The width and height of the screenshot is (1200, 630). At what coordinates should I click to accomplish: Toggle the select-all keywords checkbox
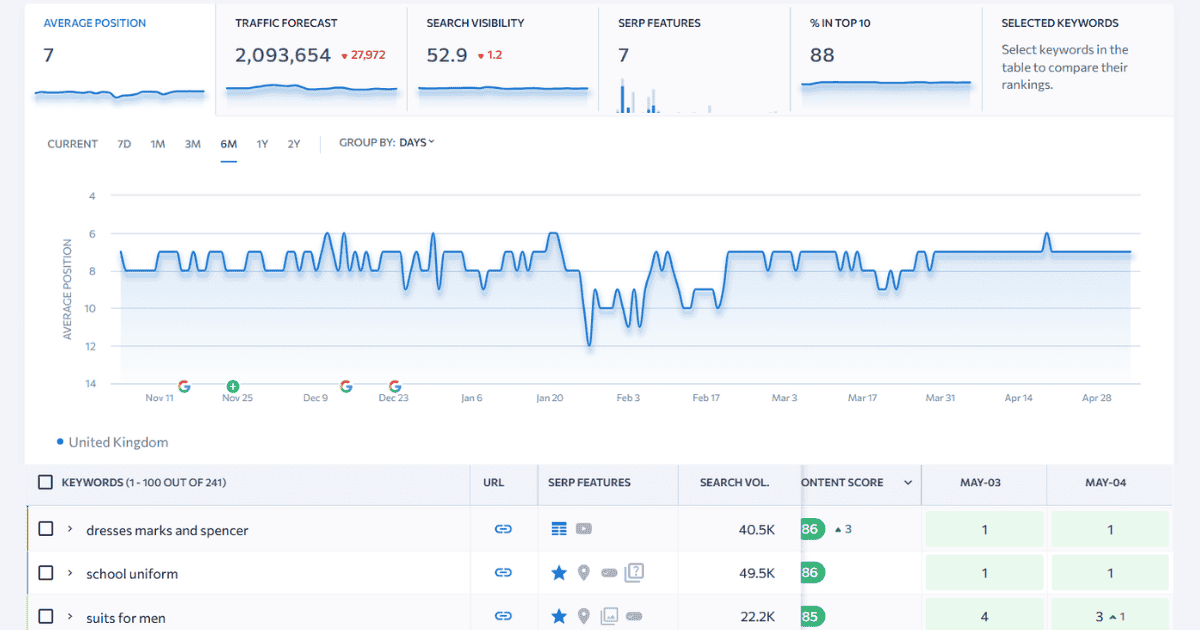tap(45, 482)
